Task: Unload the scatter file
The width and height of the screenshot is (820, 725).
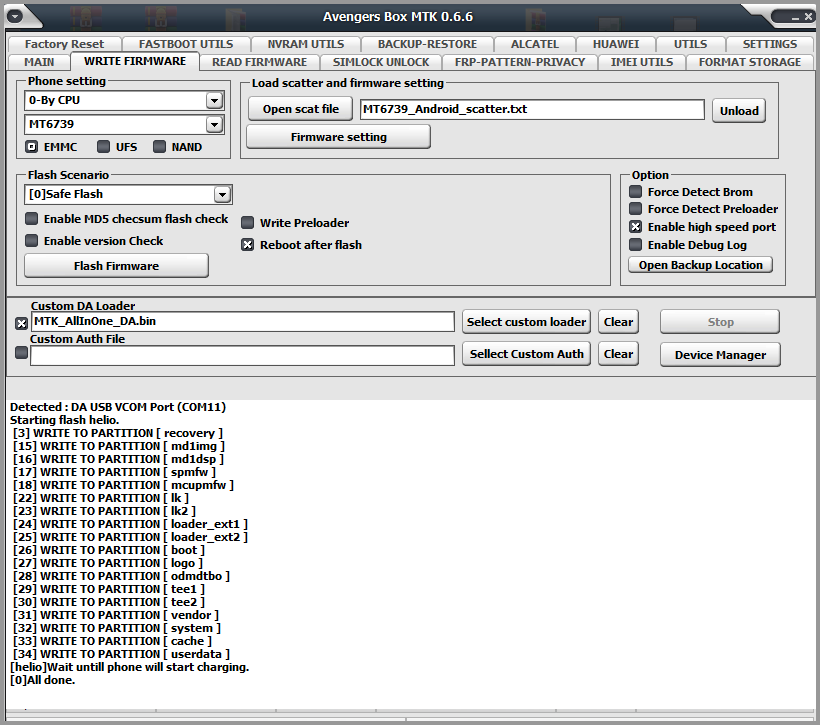Action: pyautogui.click(x=739, y=111)
